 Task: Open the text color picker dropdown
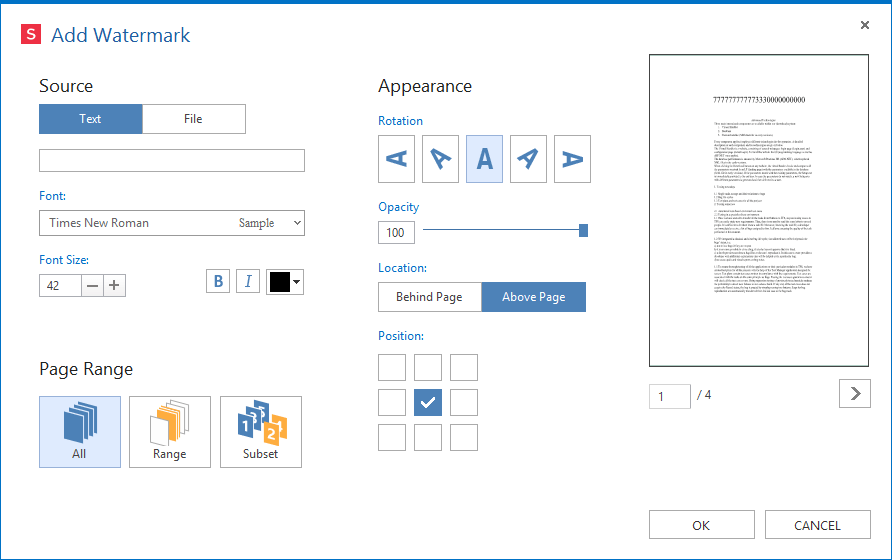285,282
